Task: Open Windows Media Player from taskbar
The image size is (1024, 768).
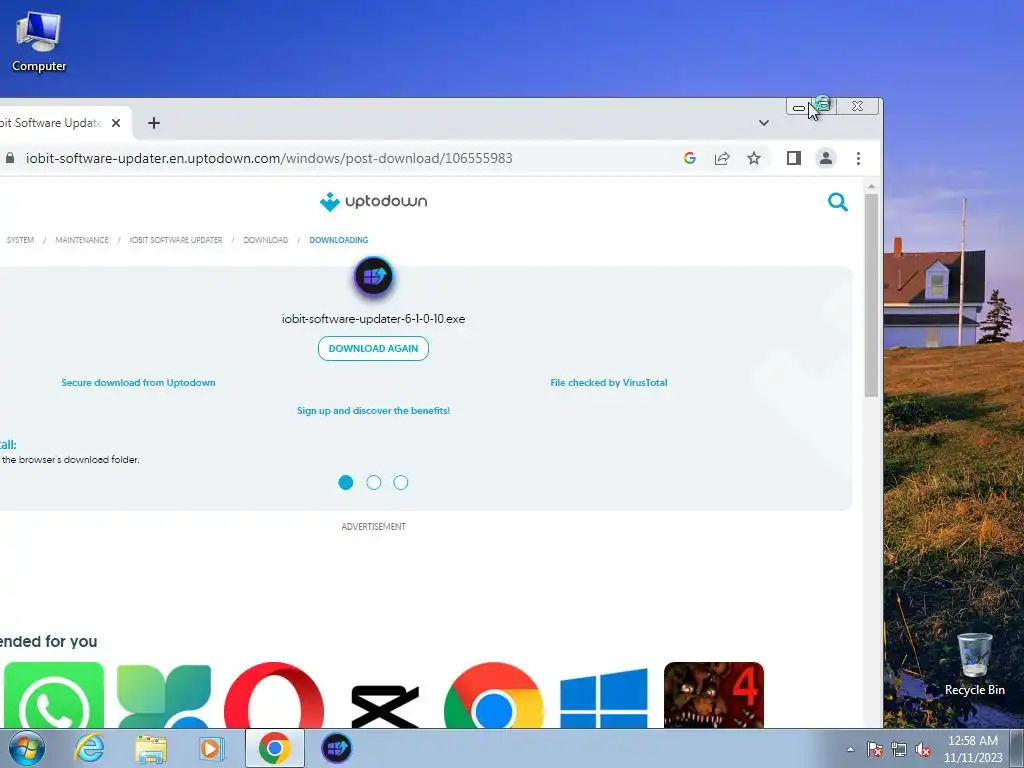Action: tap(211, 748)
